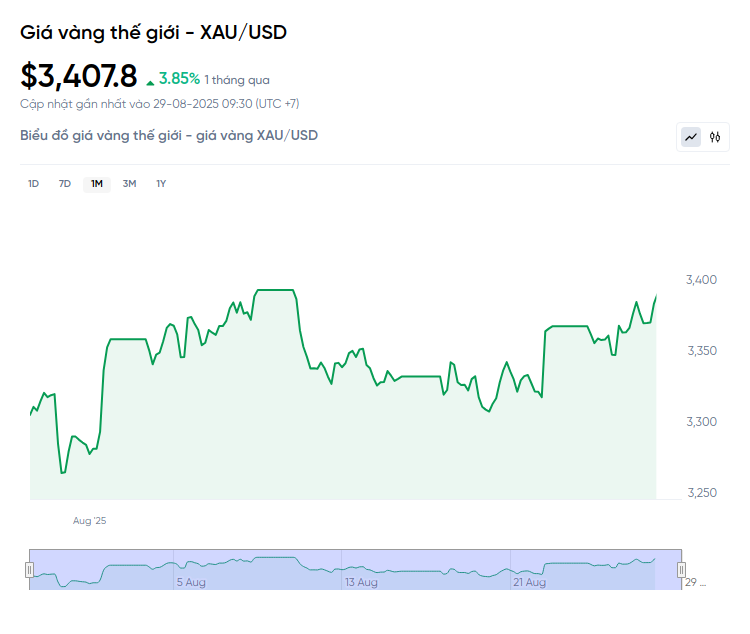Select the 3M time range
The width and height of the screenshot is (750, 634).
click(129, 184)
